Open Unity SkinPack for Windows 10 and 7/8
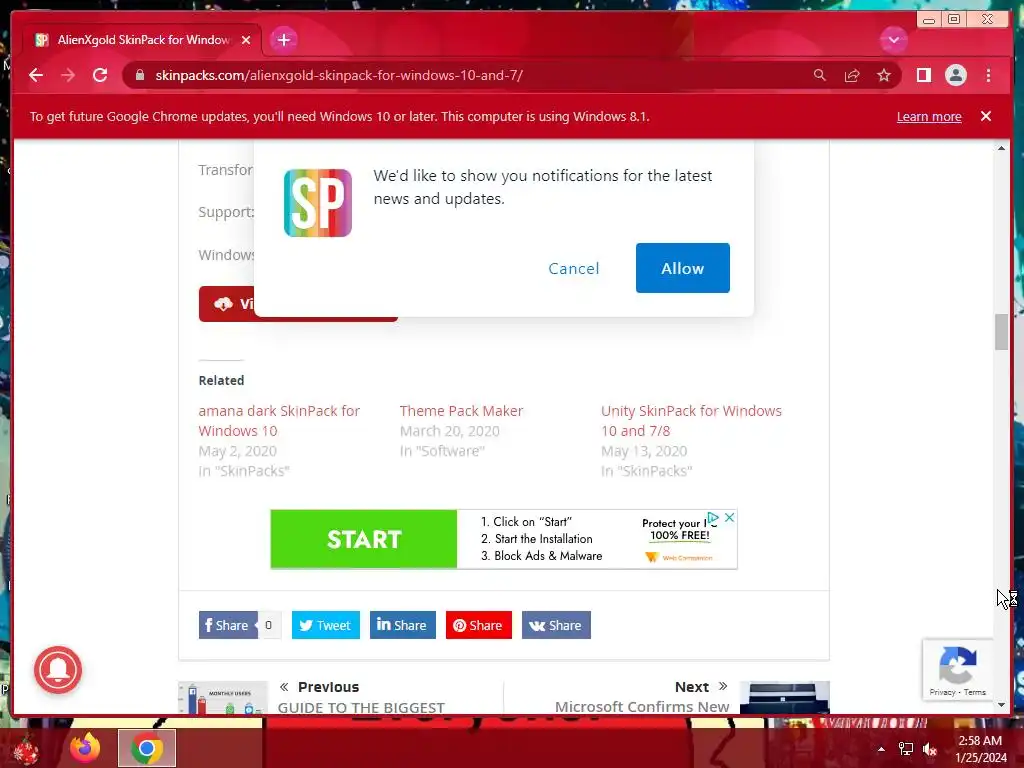Screen dimensions: 1024x768 tap(691, 421)
